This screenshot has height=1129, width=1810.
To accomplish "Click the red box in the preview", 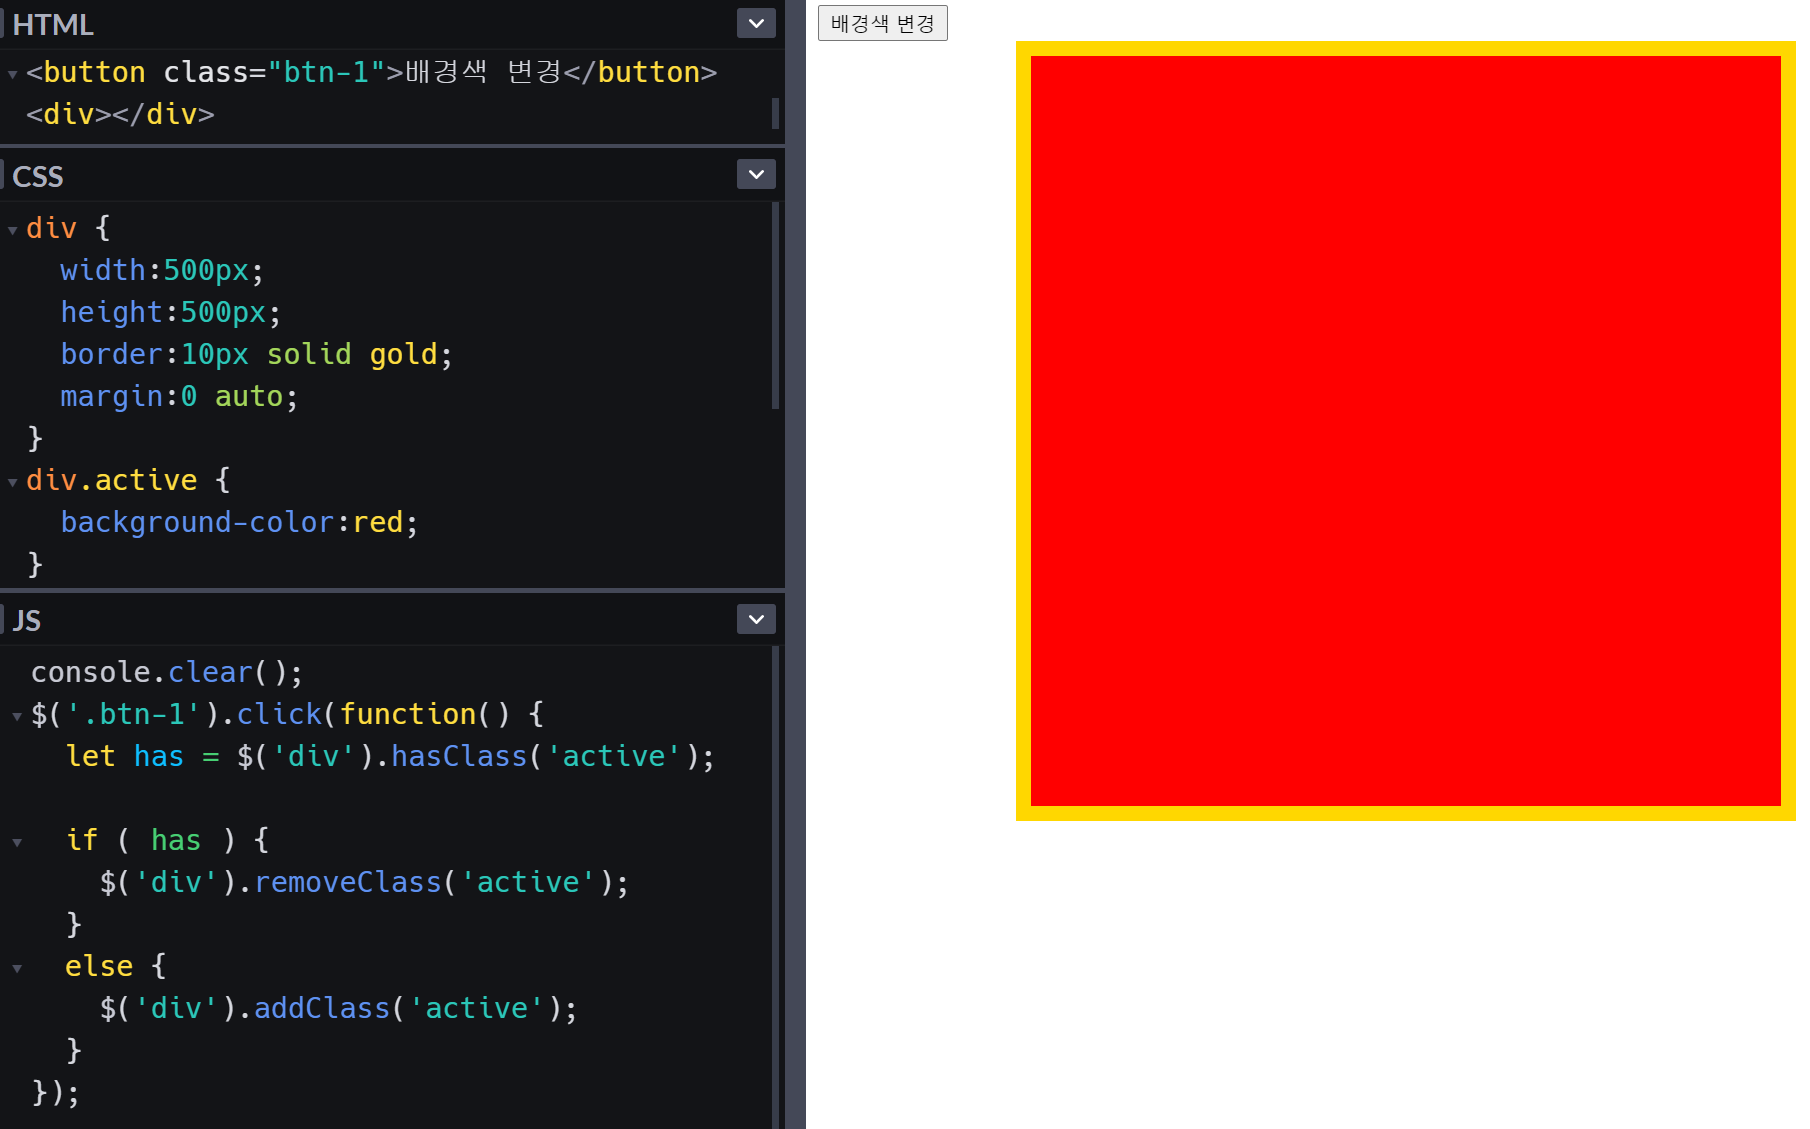I will 1405,431.
